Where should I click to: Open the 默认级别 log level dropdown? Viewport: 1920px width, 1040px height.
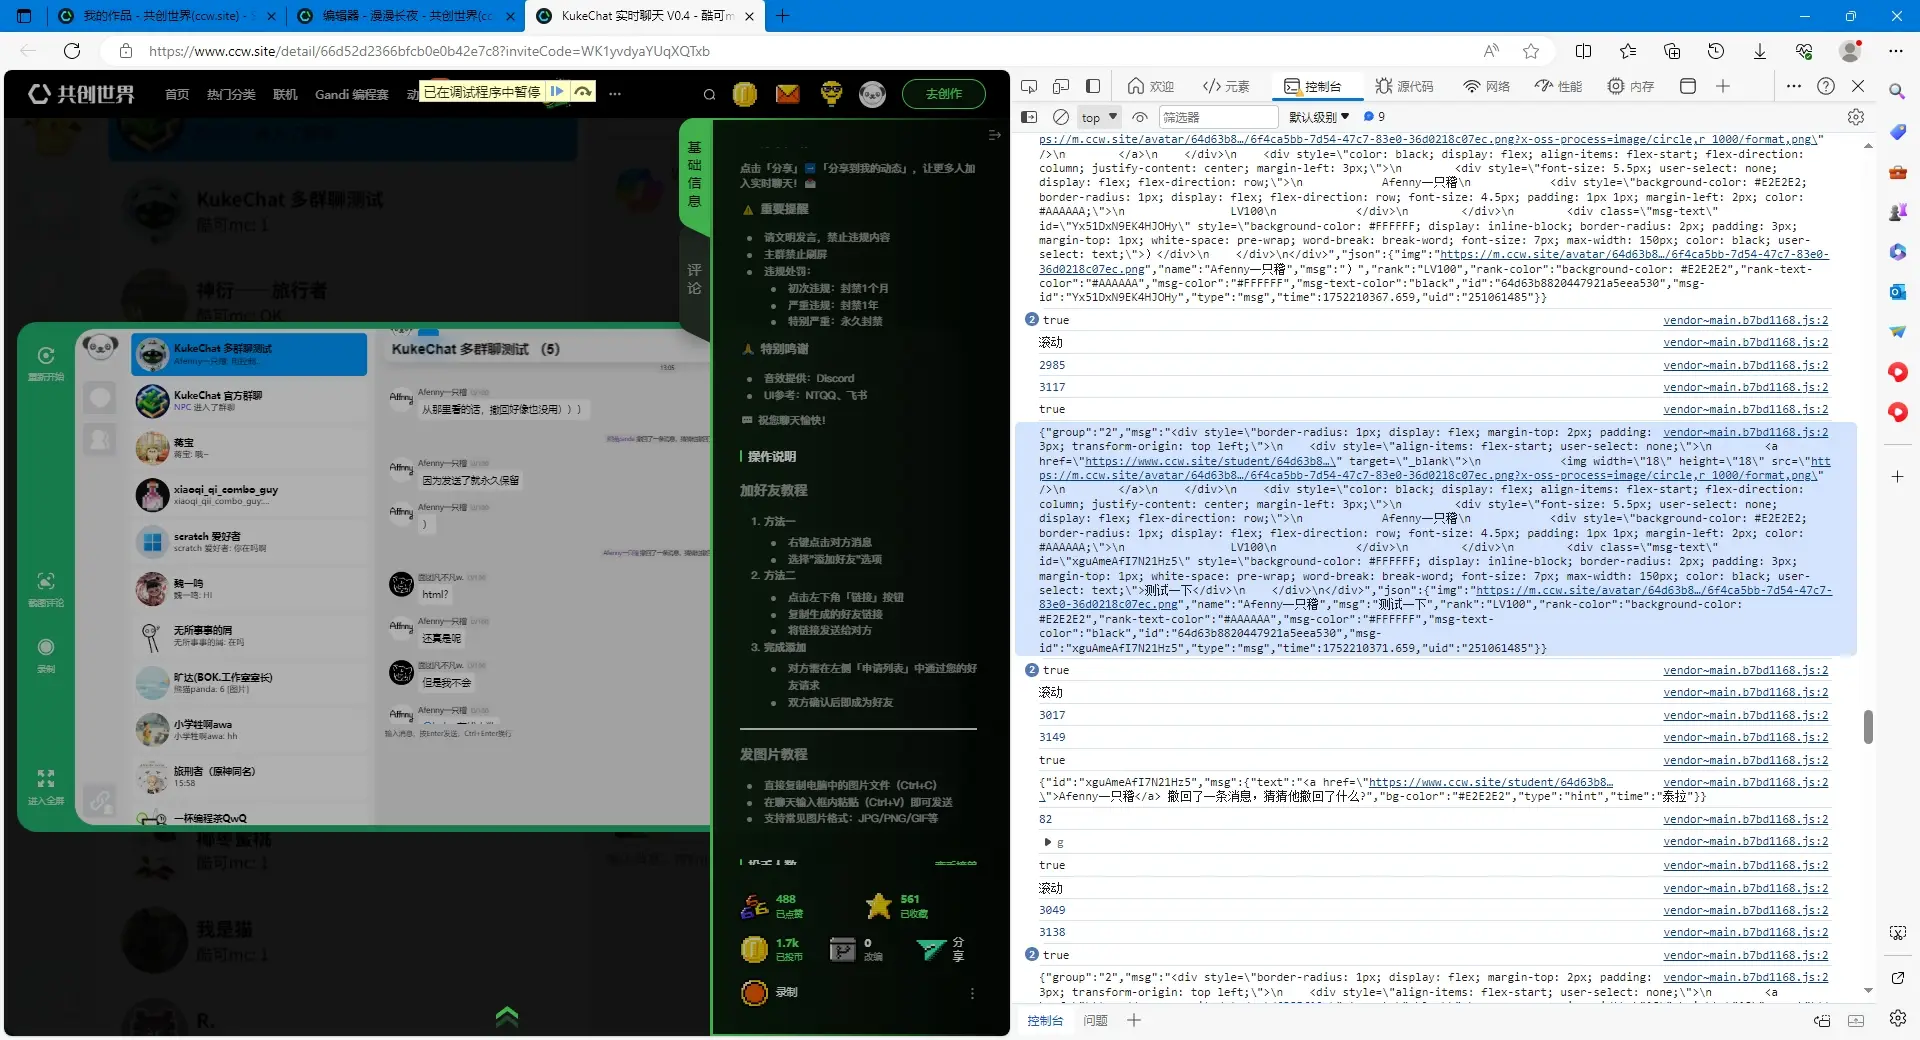pyautogui.click(x=1319, y=117)
